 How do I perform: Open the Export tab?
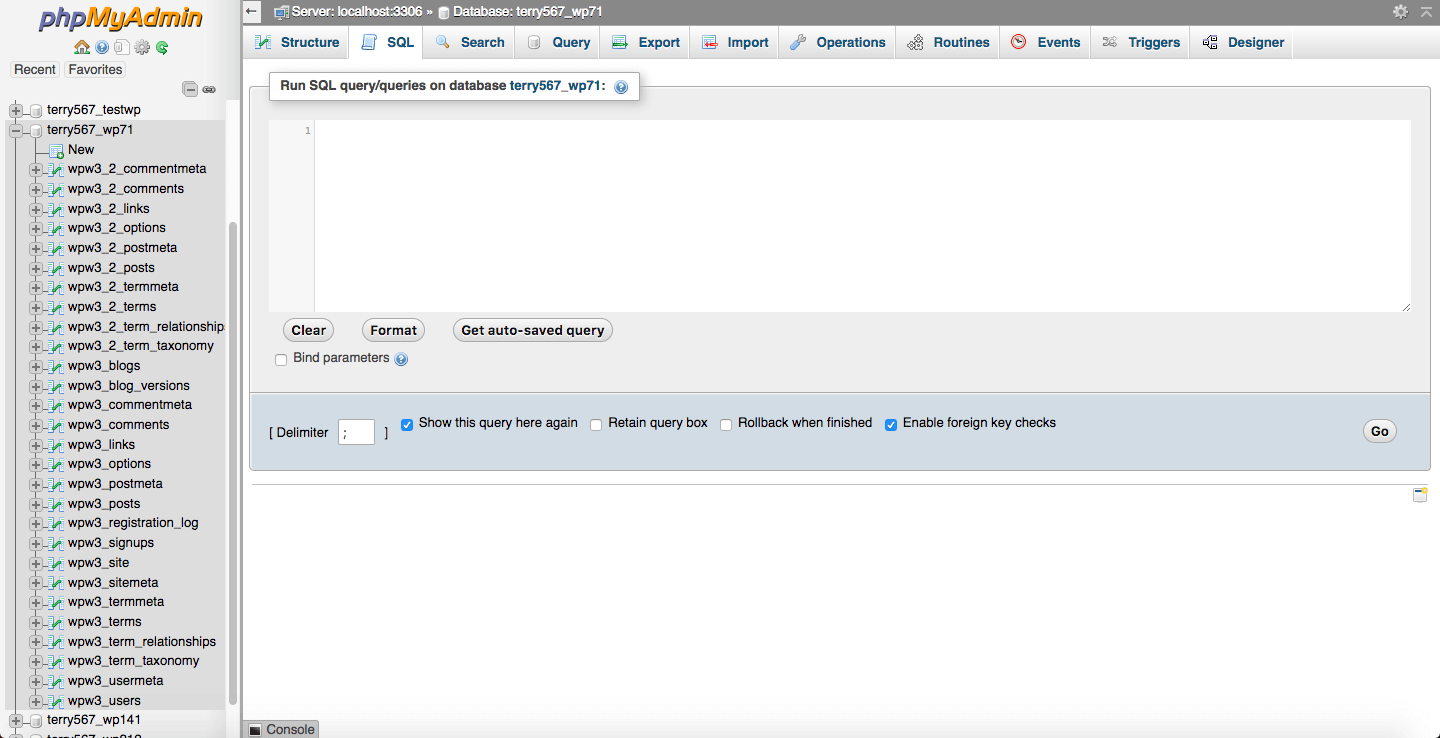click(646, 42)
